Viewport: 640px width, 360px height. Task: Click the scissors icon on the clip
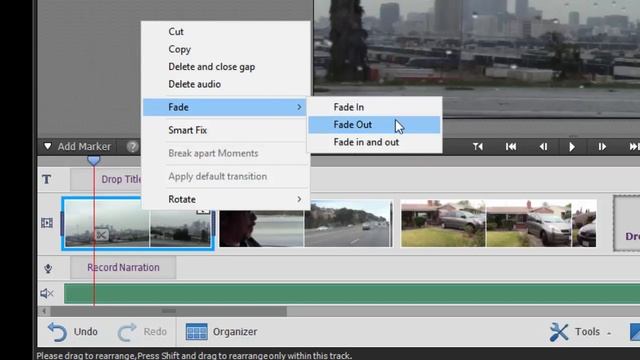102,235
